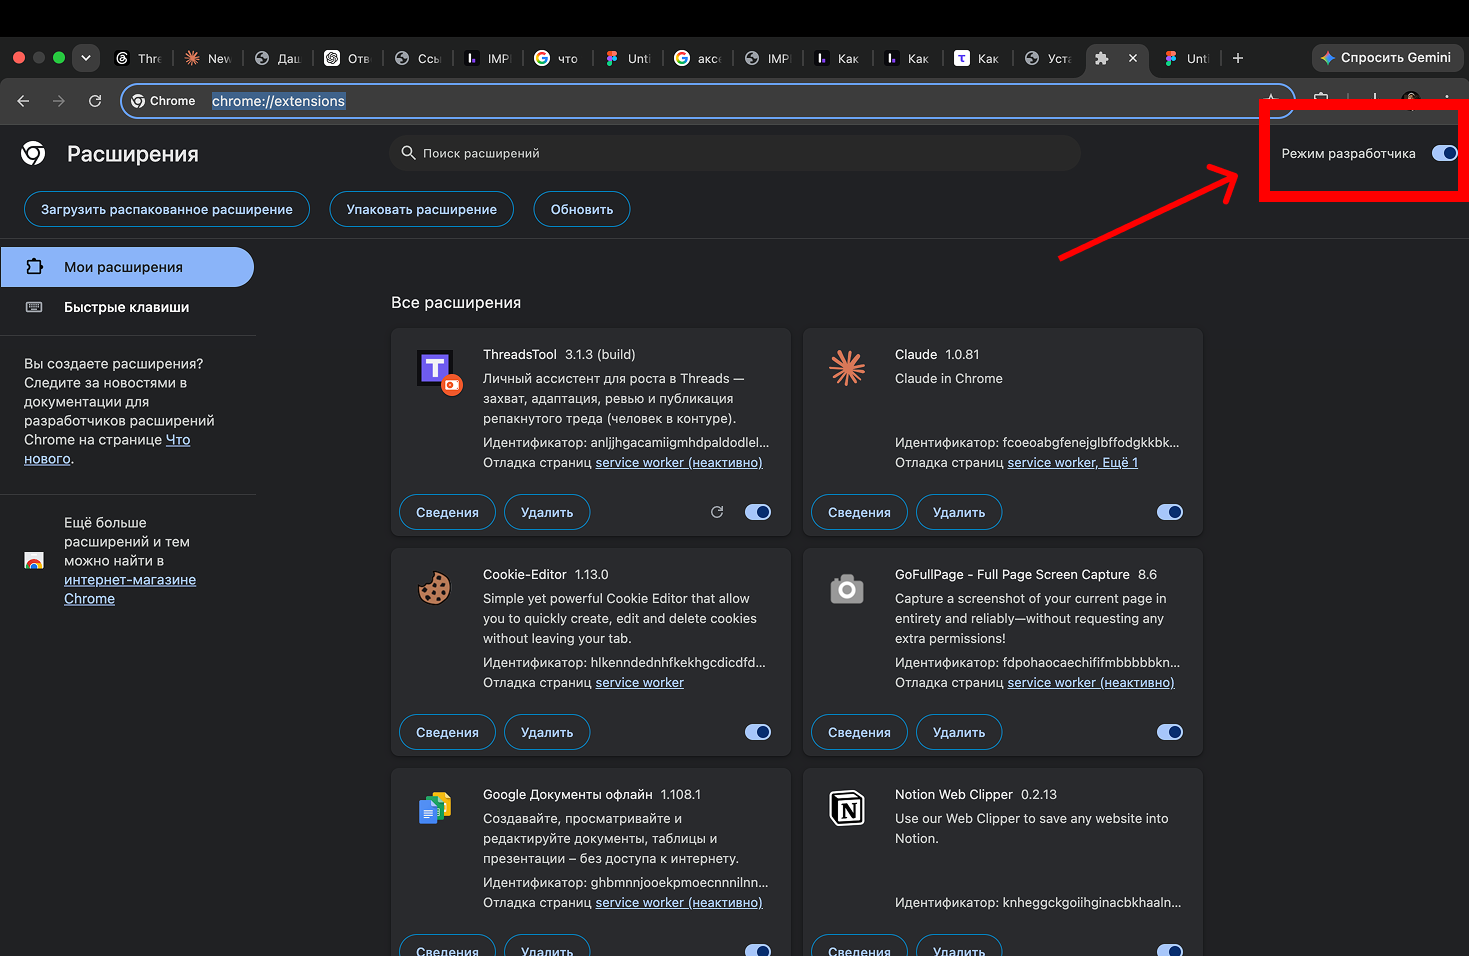Screen dimensions: 1469x956
Task: Toggle Режим разработчика developer mode switch
Action: (1445, 153)
